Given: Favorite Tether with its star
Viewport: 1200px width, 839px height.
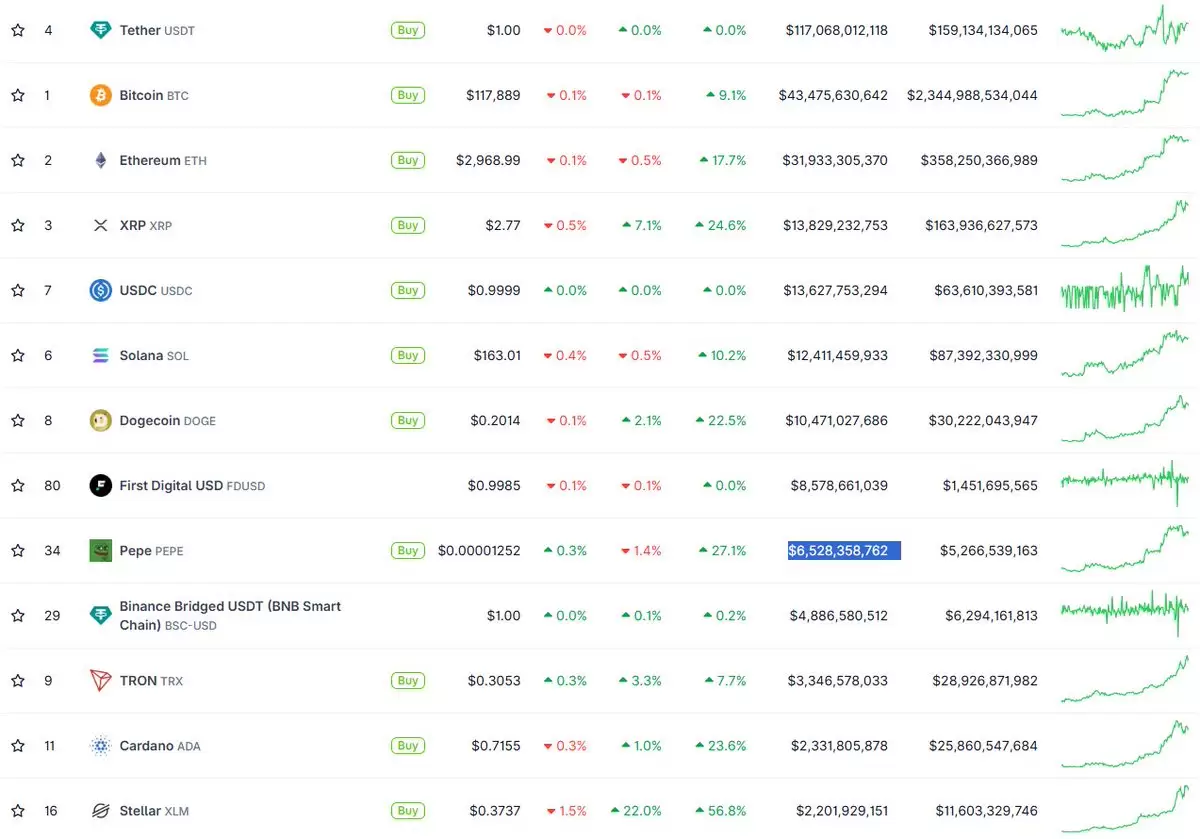Looking at the screenshot, I should pos(18,30).
